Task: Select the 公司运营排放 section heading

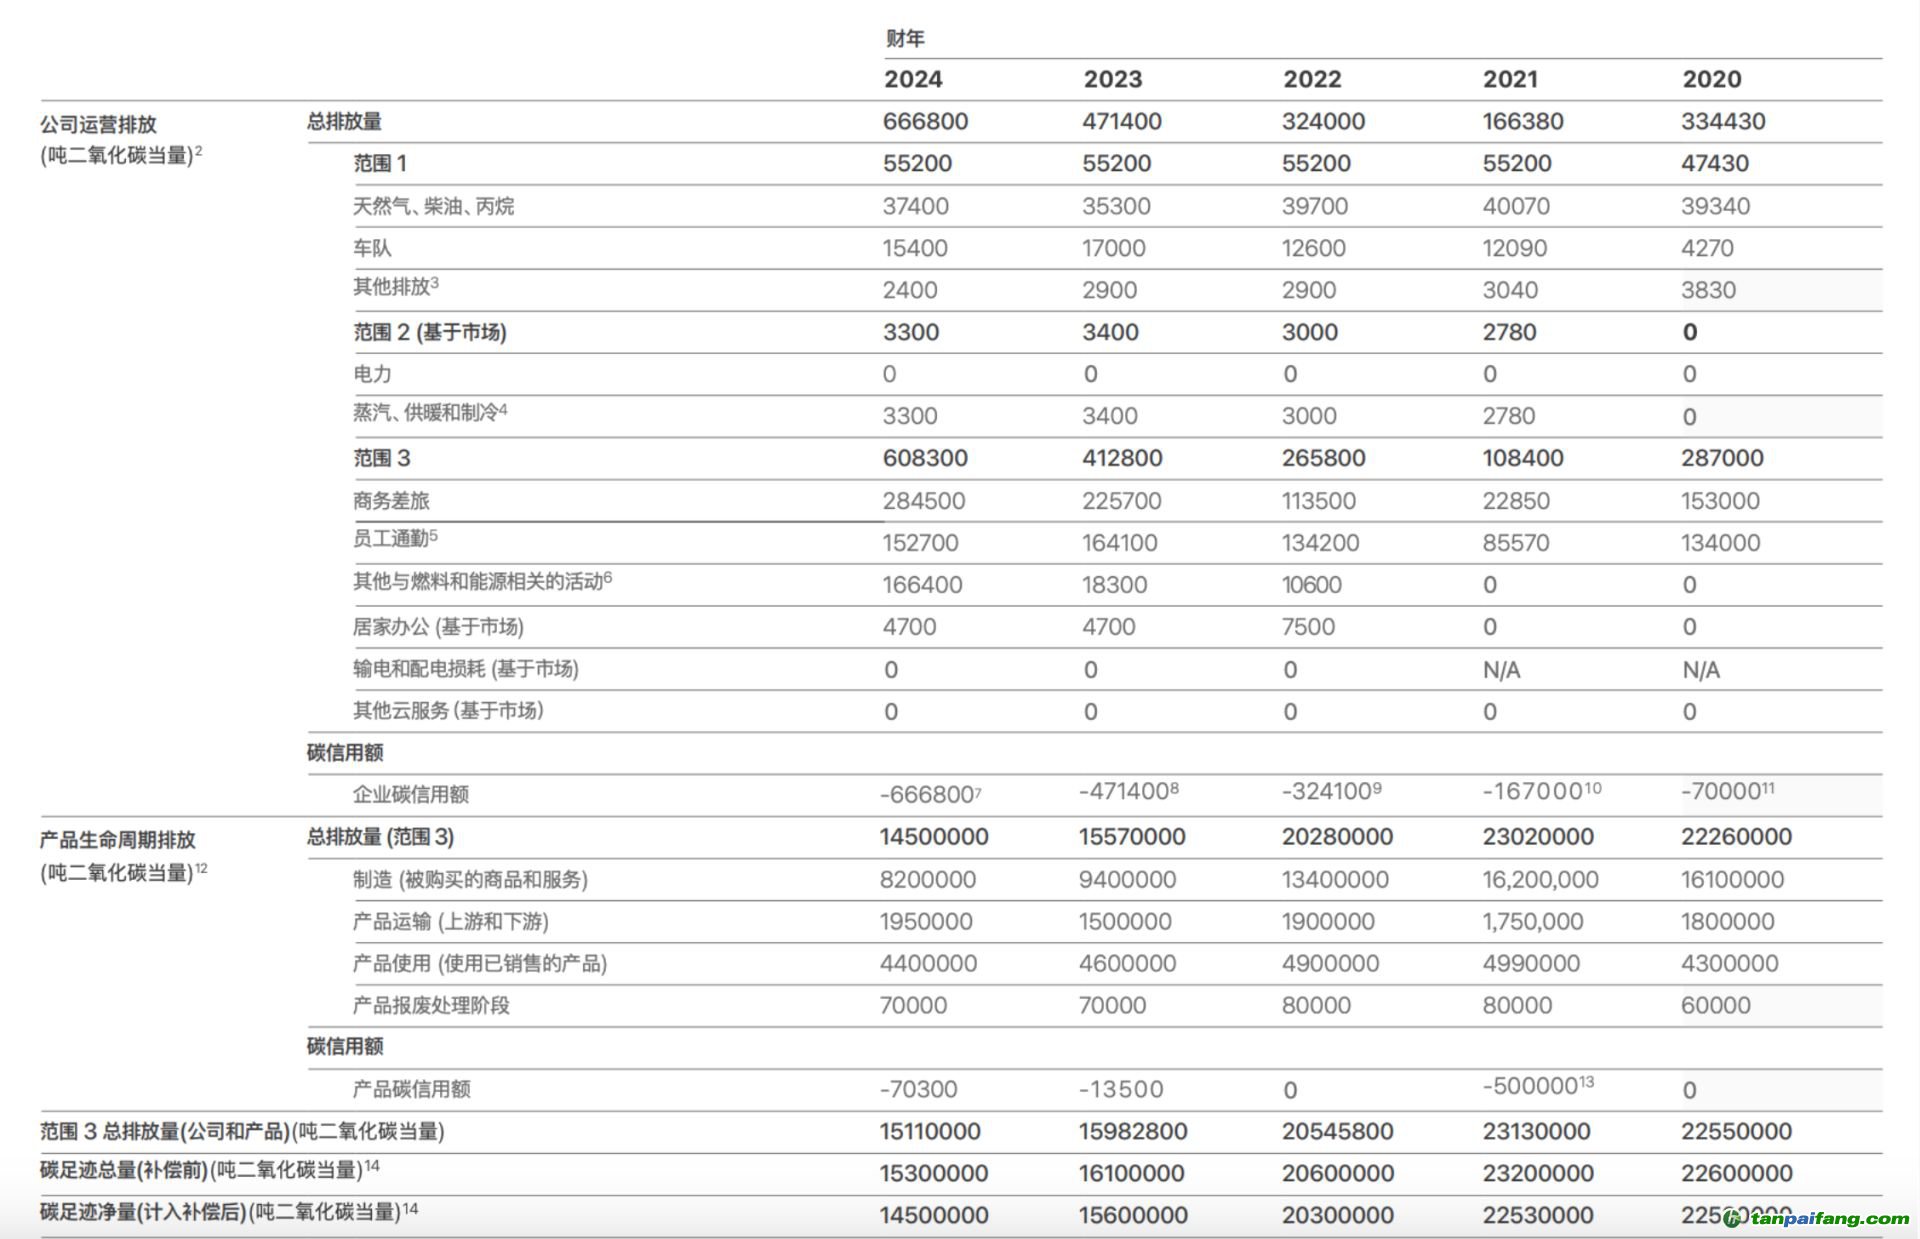Action: pos(98,124)
